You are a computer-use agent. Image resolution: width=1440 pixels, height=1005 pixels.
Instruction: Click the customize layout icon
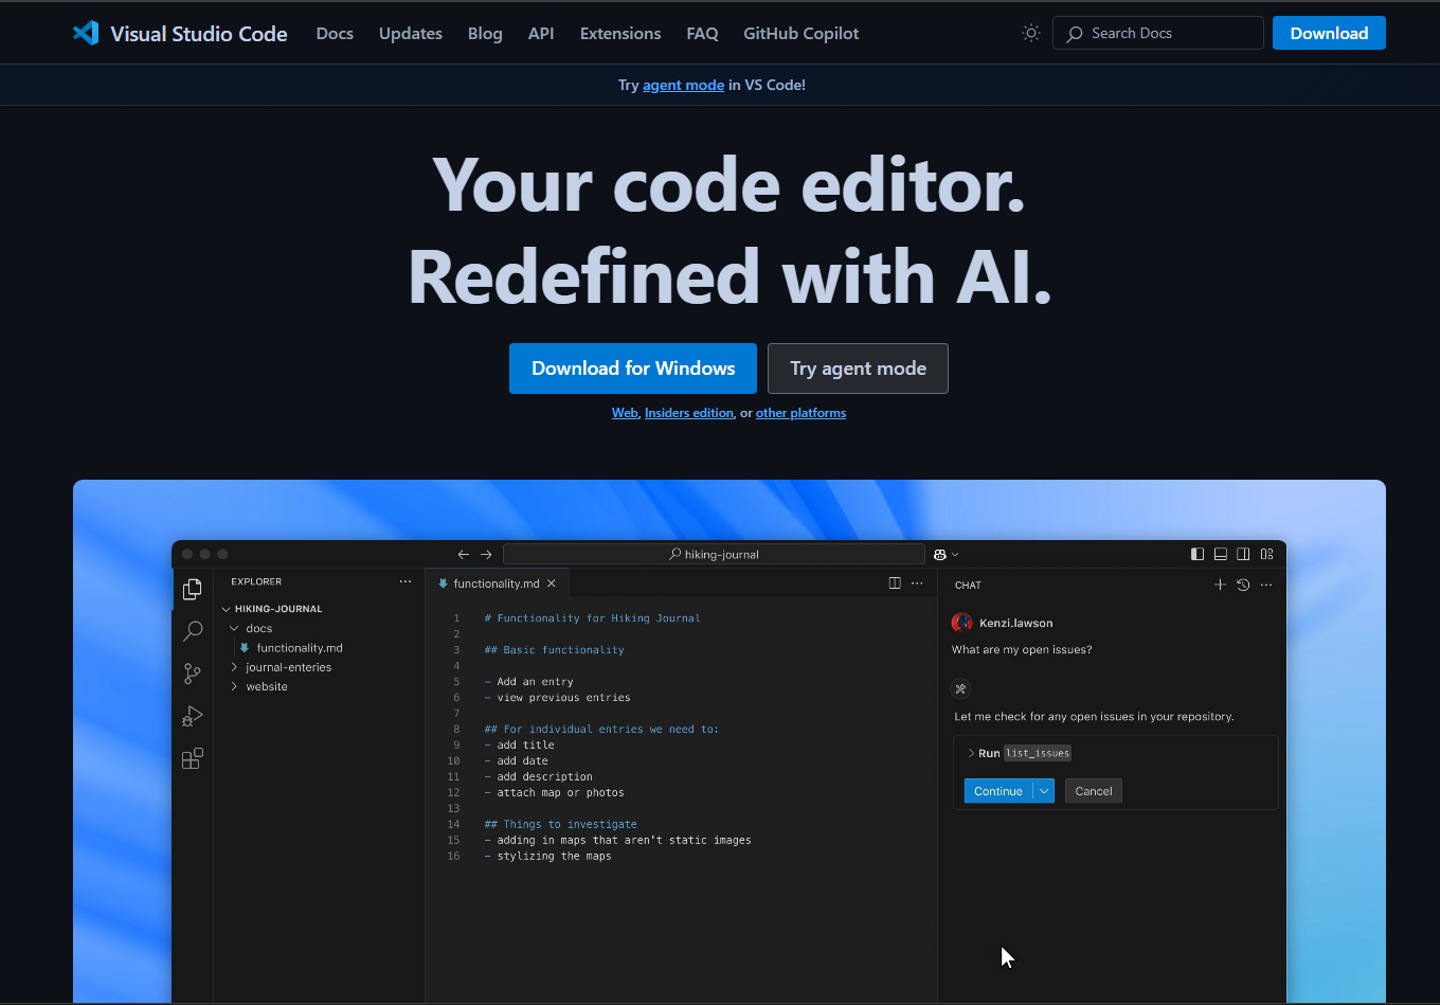1267,554
